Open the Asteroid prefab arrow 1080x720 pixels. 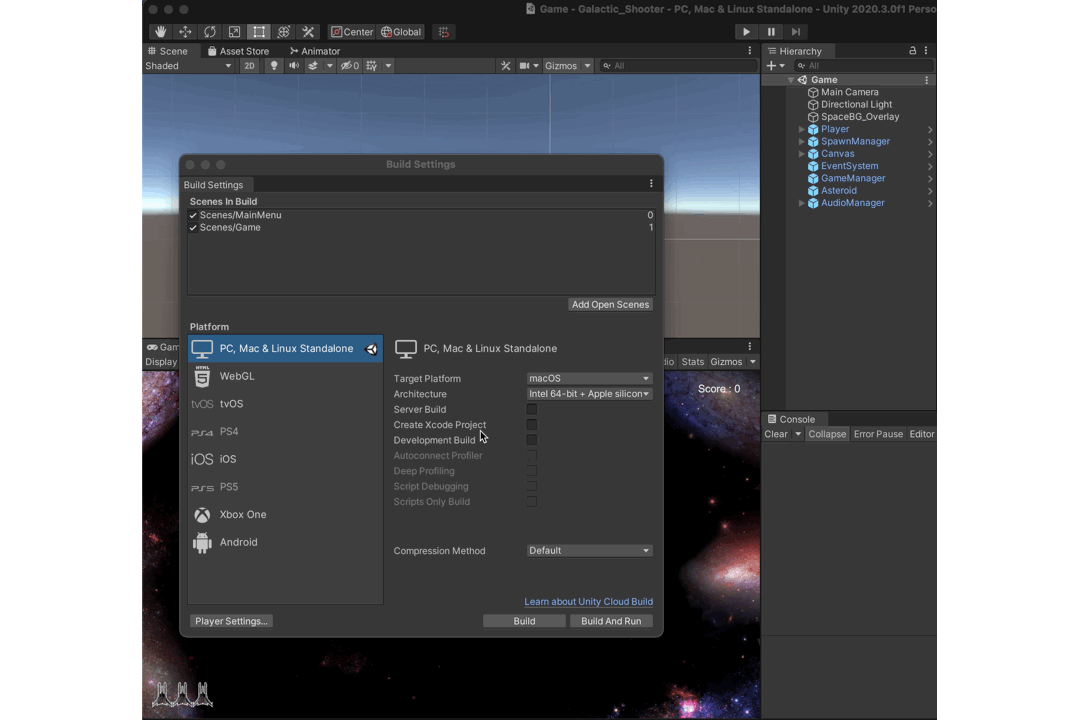click(930, 191)
